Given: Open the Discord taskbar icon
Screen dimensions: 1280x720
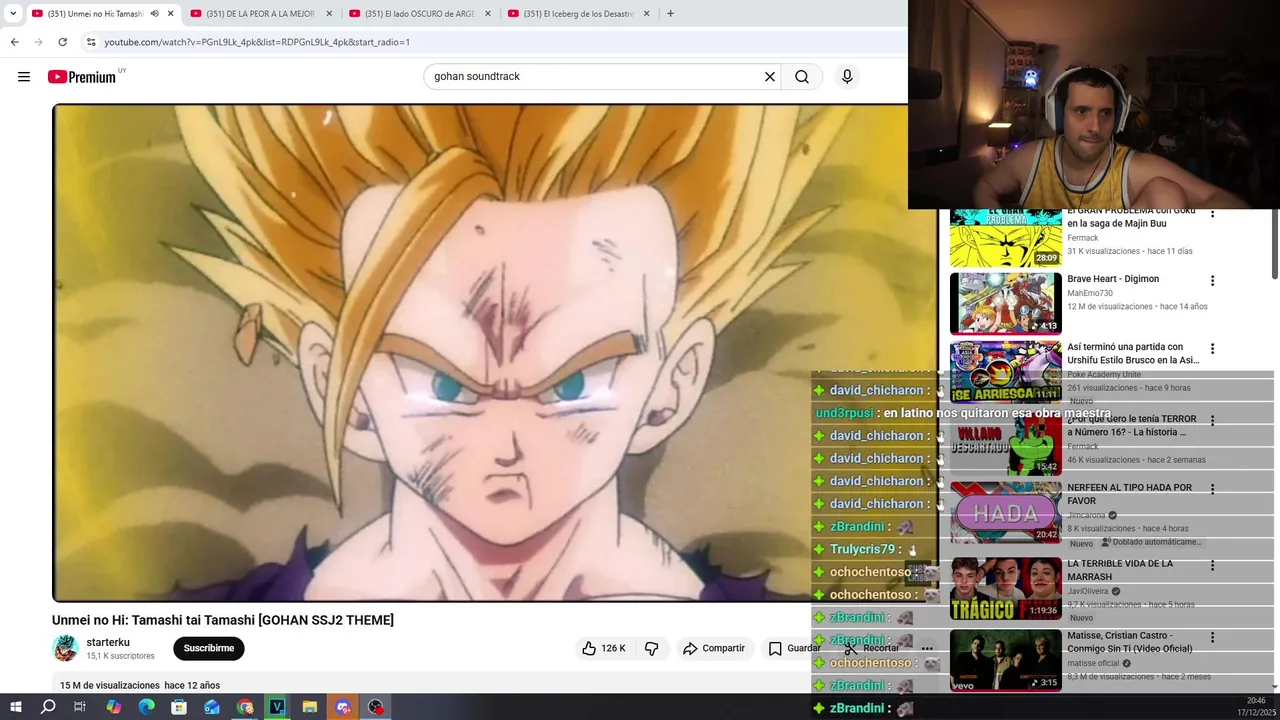Looking at the screenshot, I should click(x=343, y=707).
